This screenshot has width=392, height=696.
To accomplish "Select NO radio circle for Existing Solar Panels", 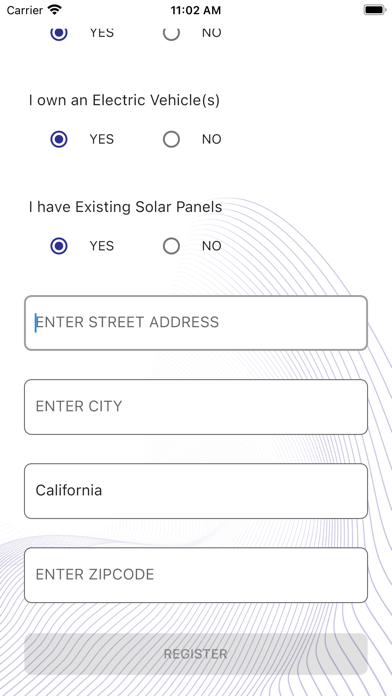I will click(171, 246).
